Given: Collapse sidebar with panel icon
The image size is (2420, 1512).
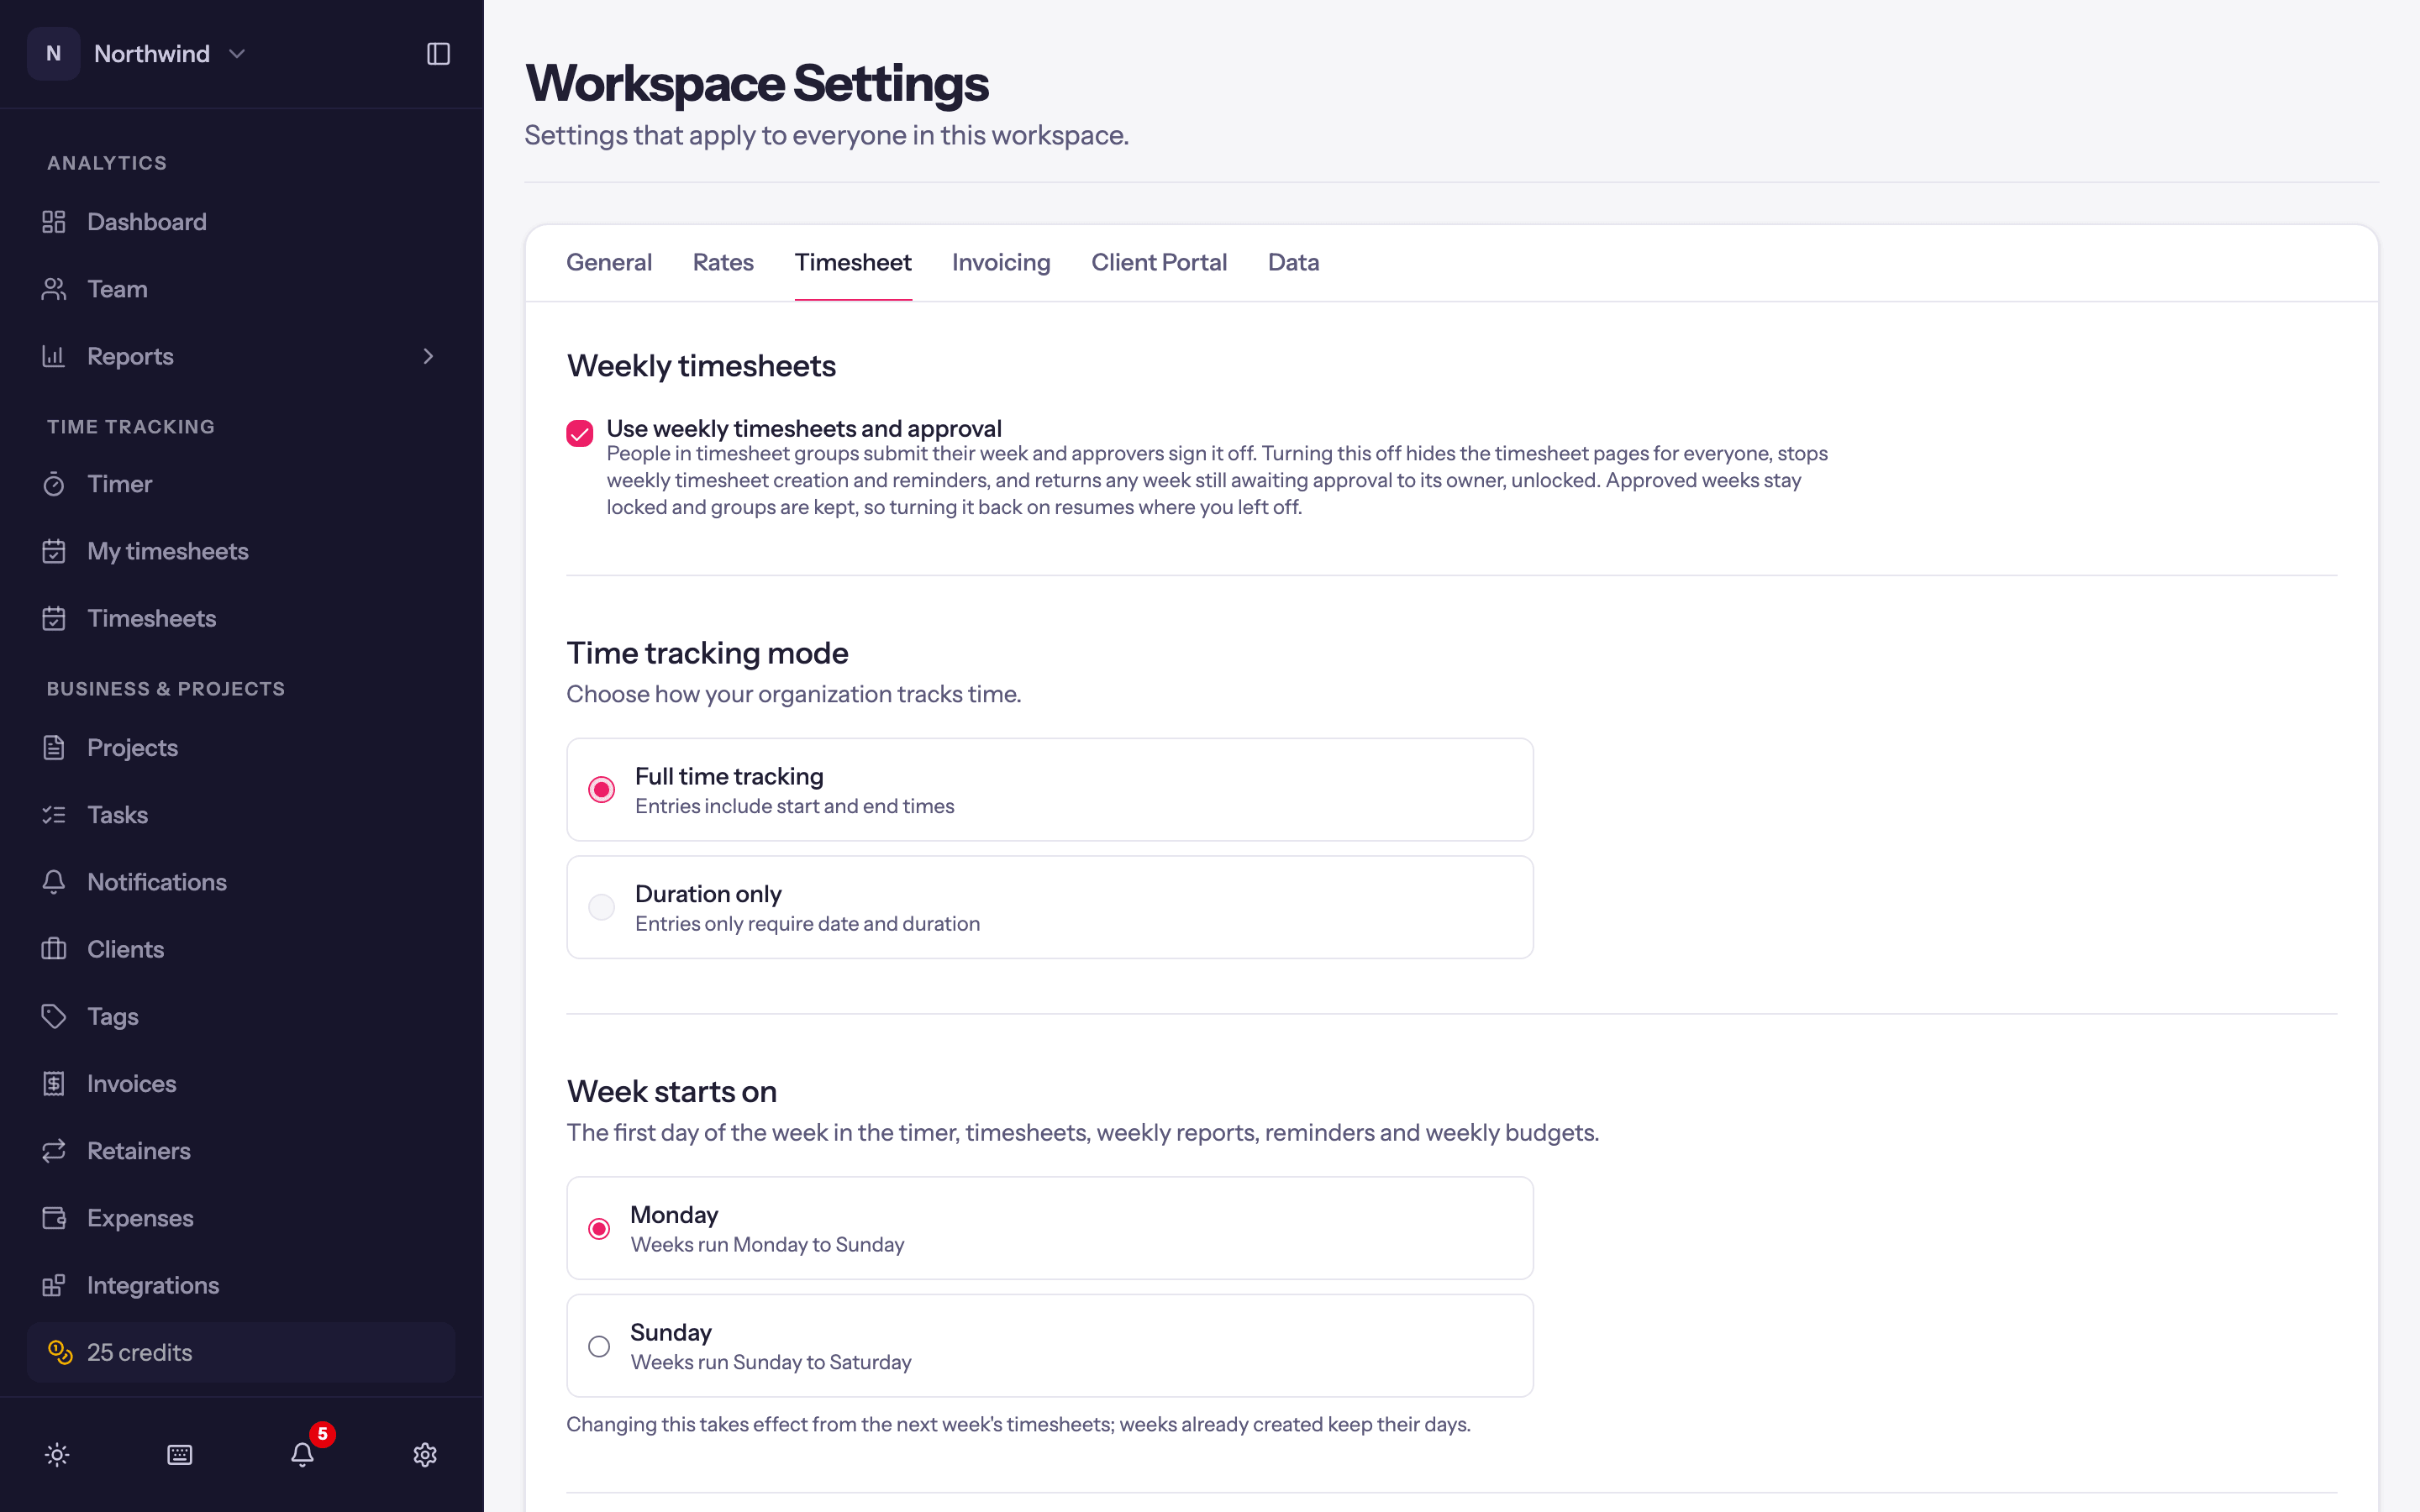Looking at the screenshot, I should point(438,54).
